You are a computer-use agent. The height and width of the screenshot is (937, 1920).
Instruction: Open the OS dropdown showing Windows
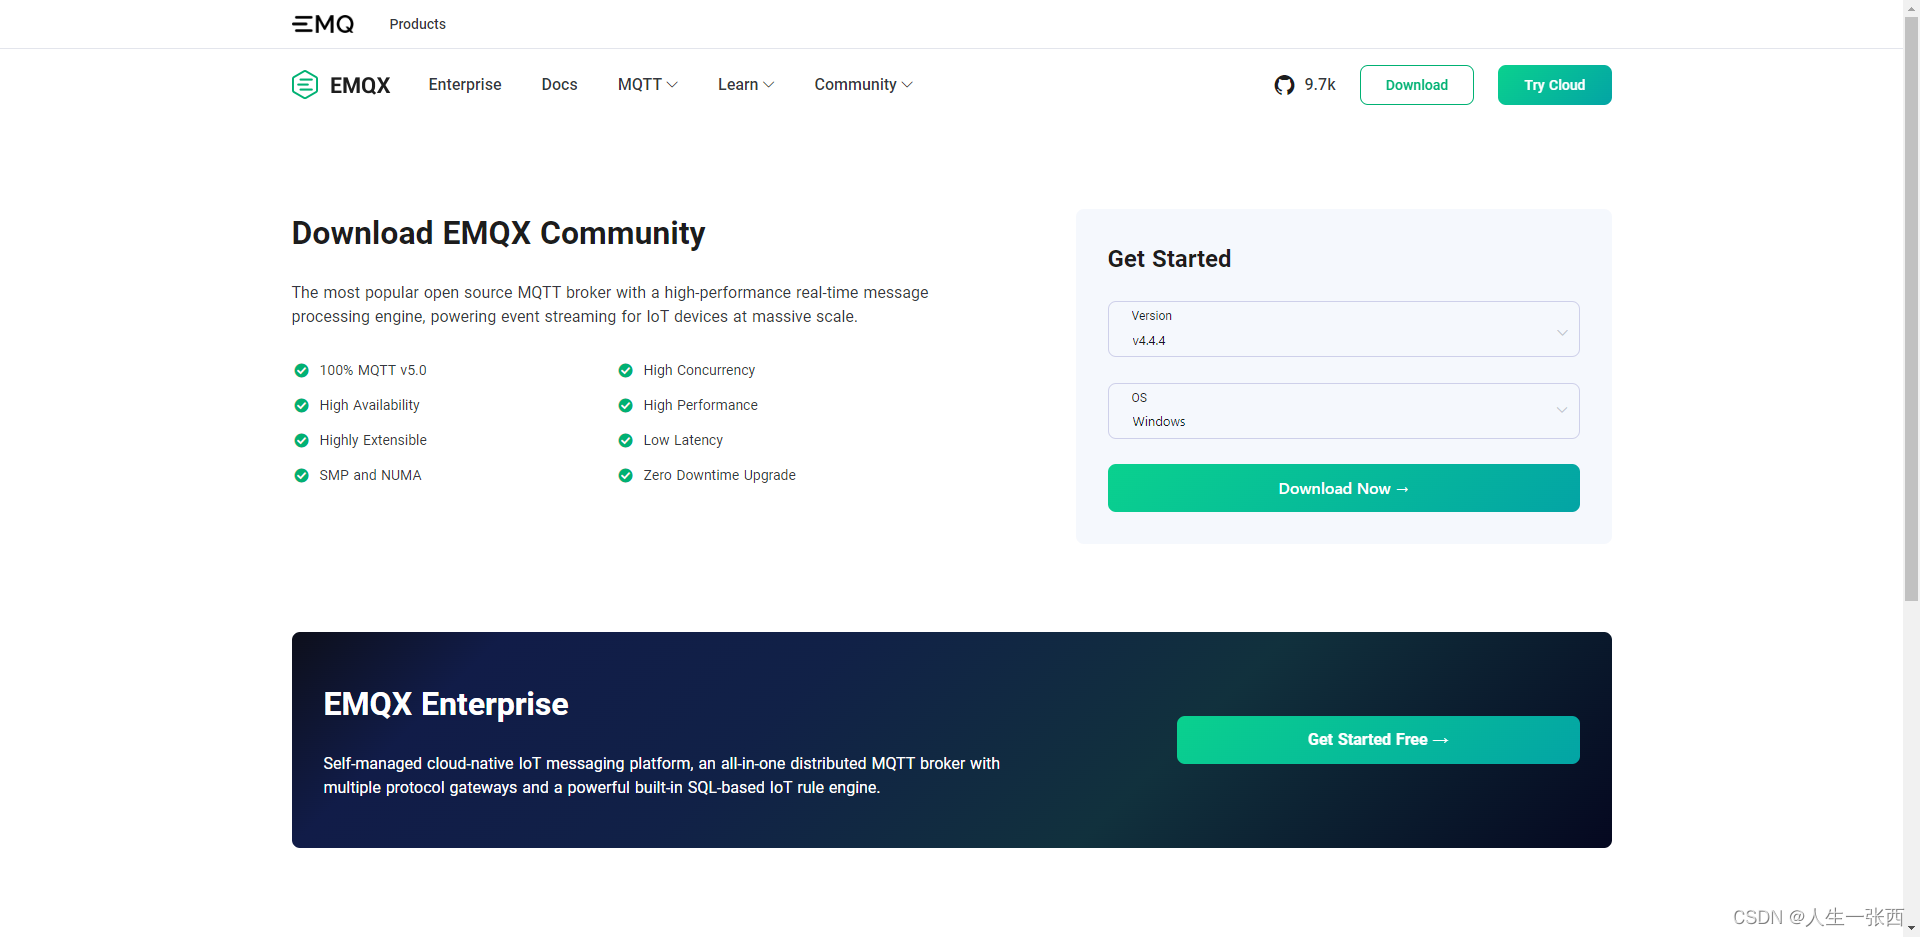[1343, 411]
